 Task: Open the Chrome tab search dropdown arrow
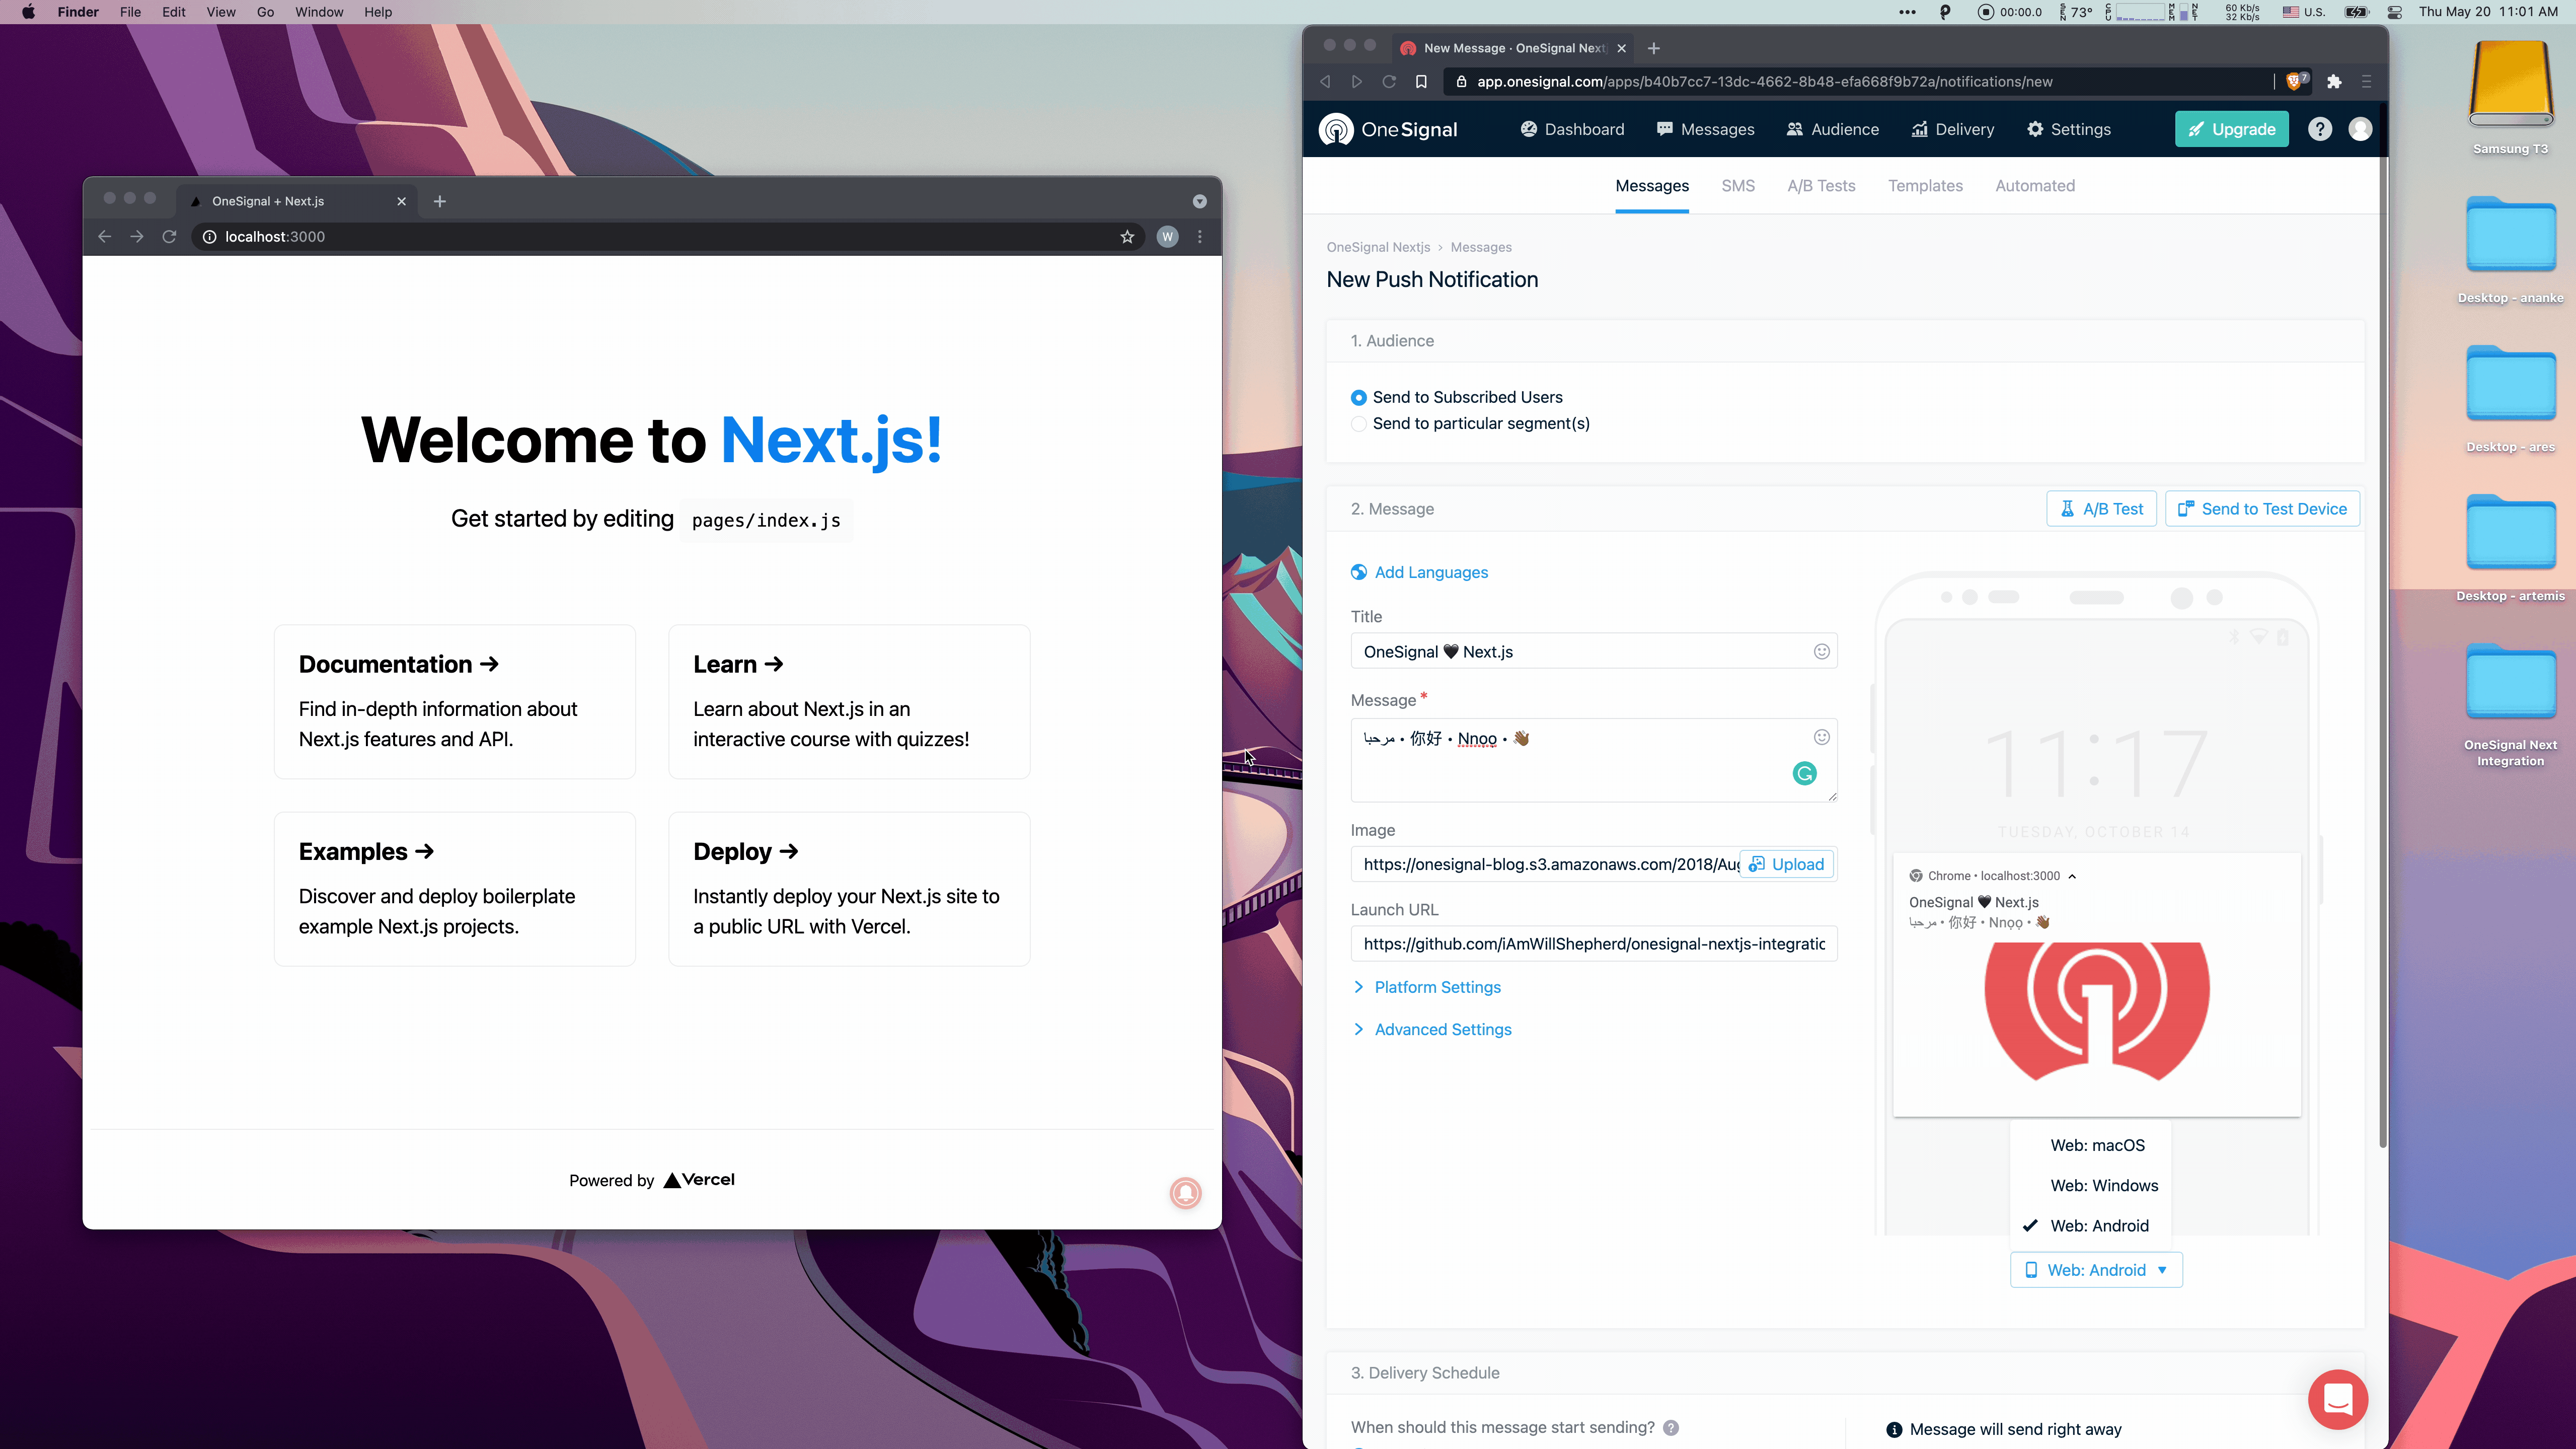[x=1199, y=201]
